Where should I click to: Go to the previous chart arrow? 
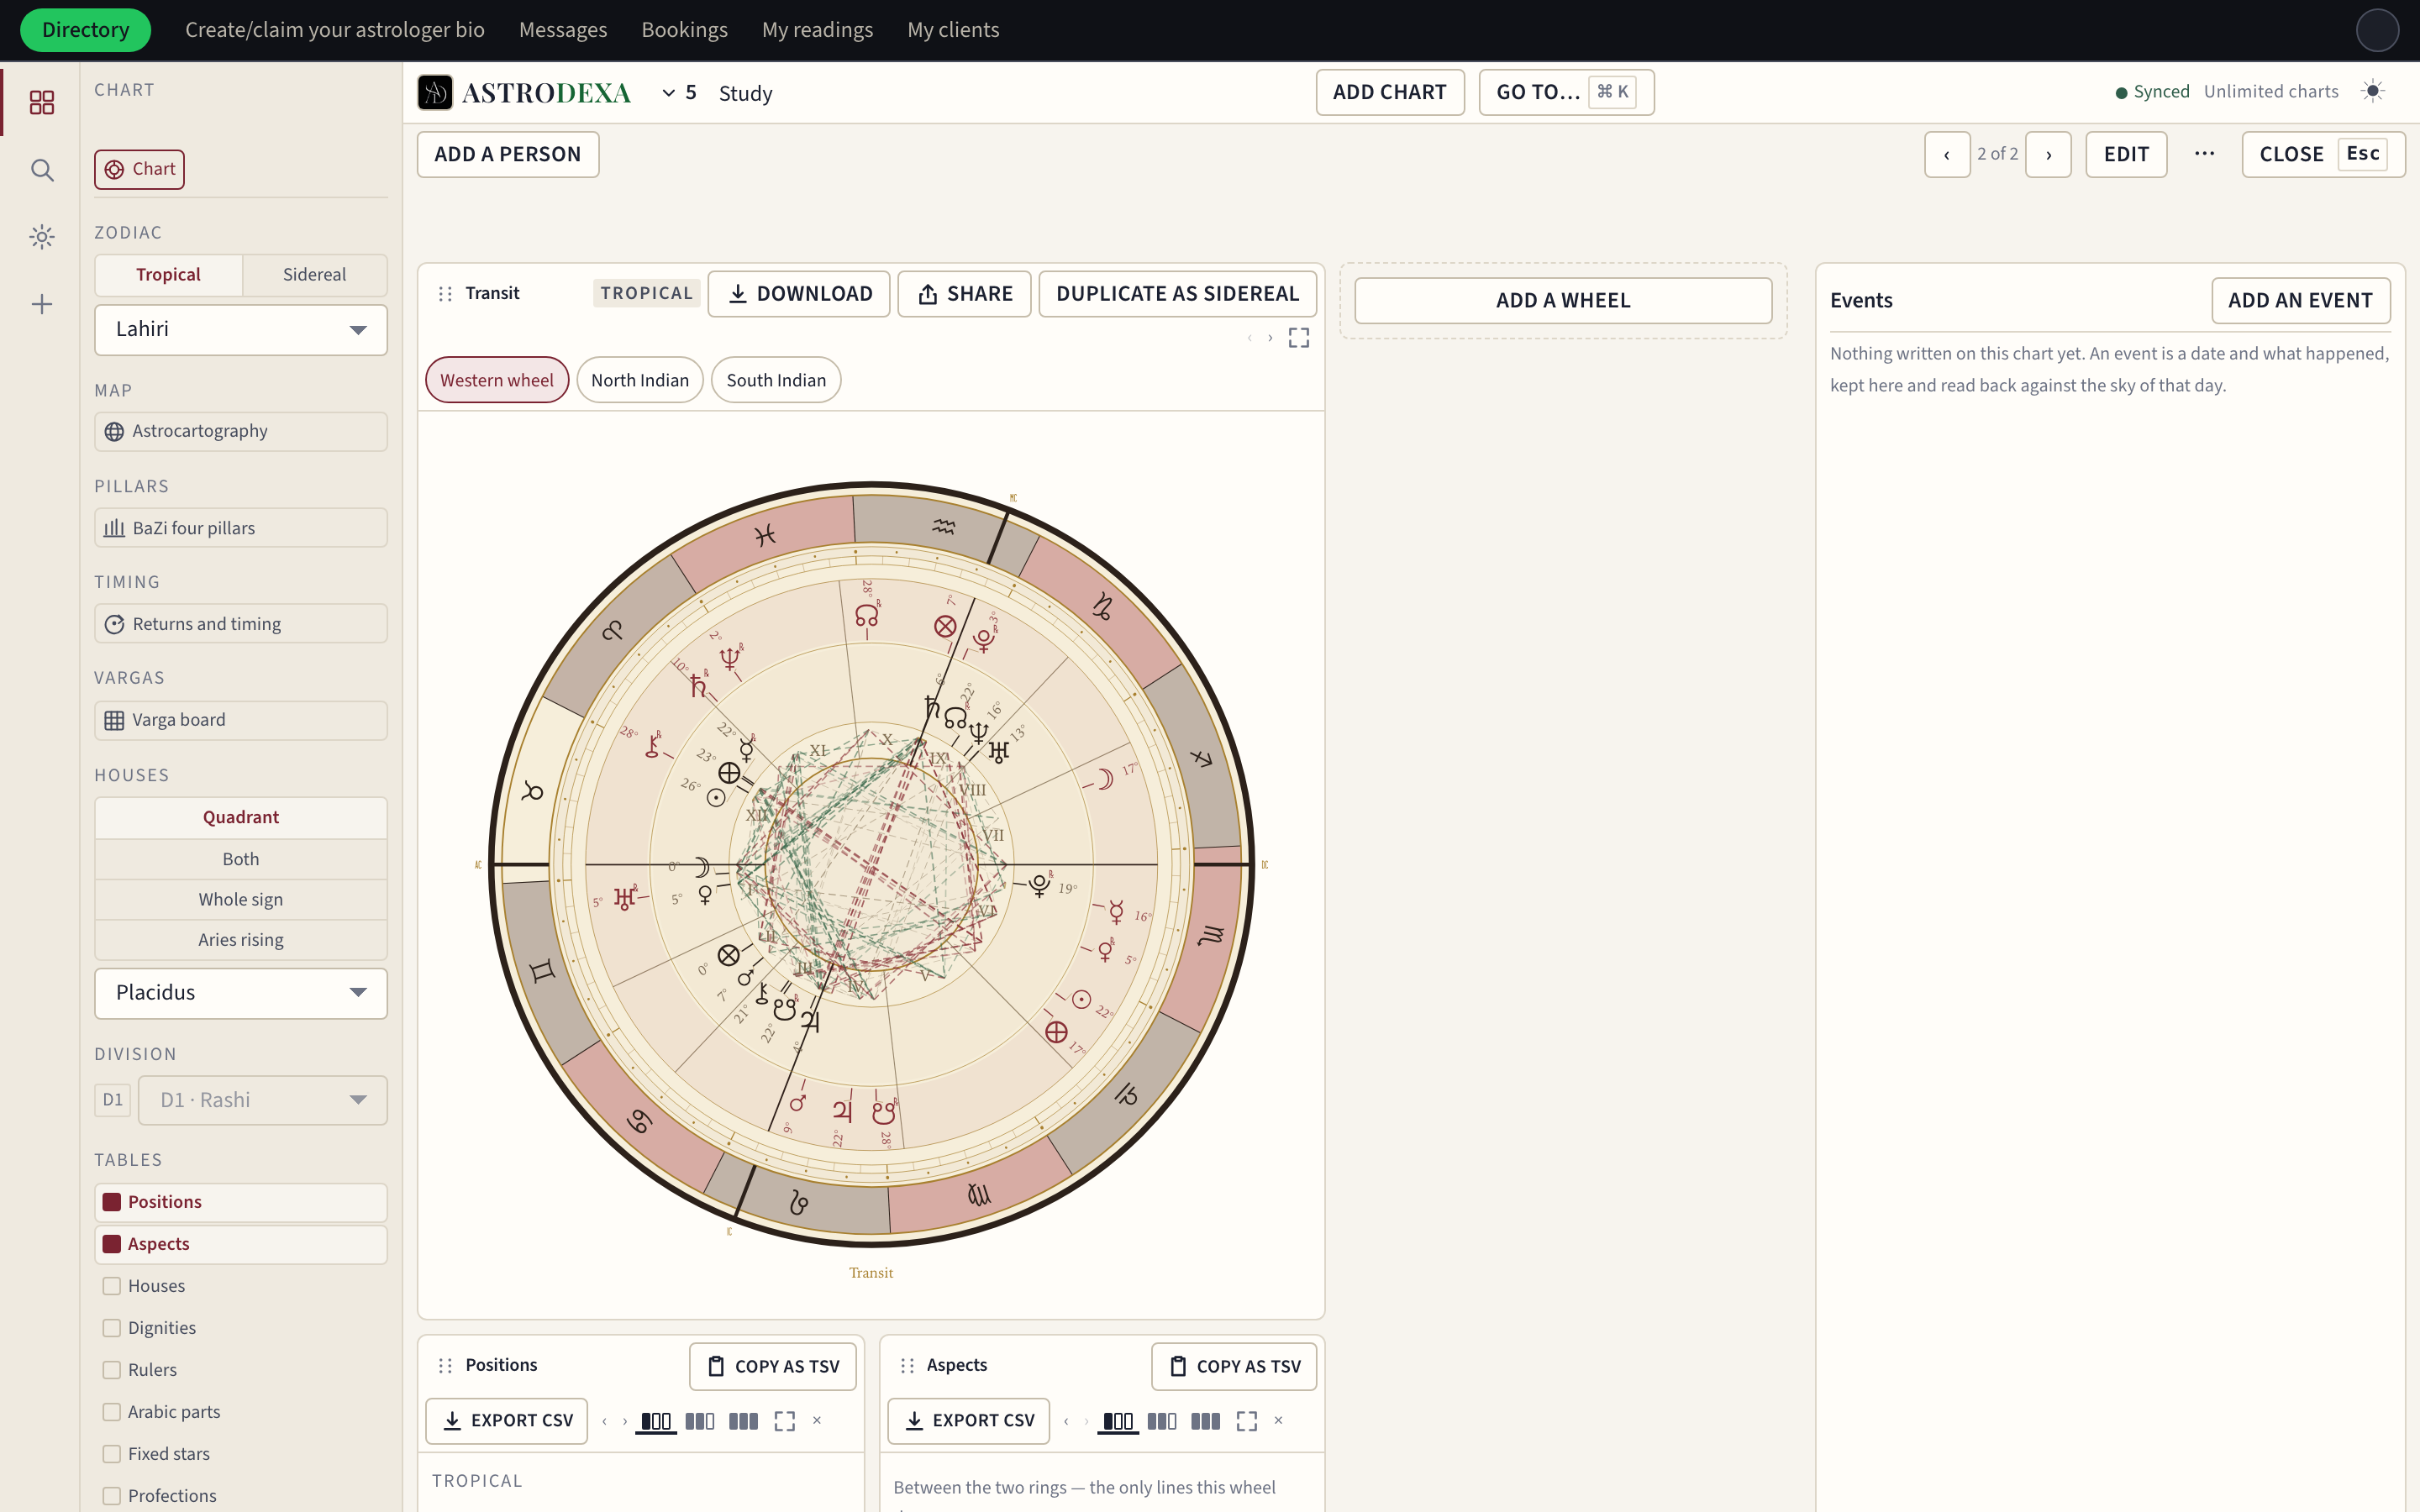coord(1947,155)
